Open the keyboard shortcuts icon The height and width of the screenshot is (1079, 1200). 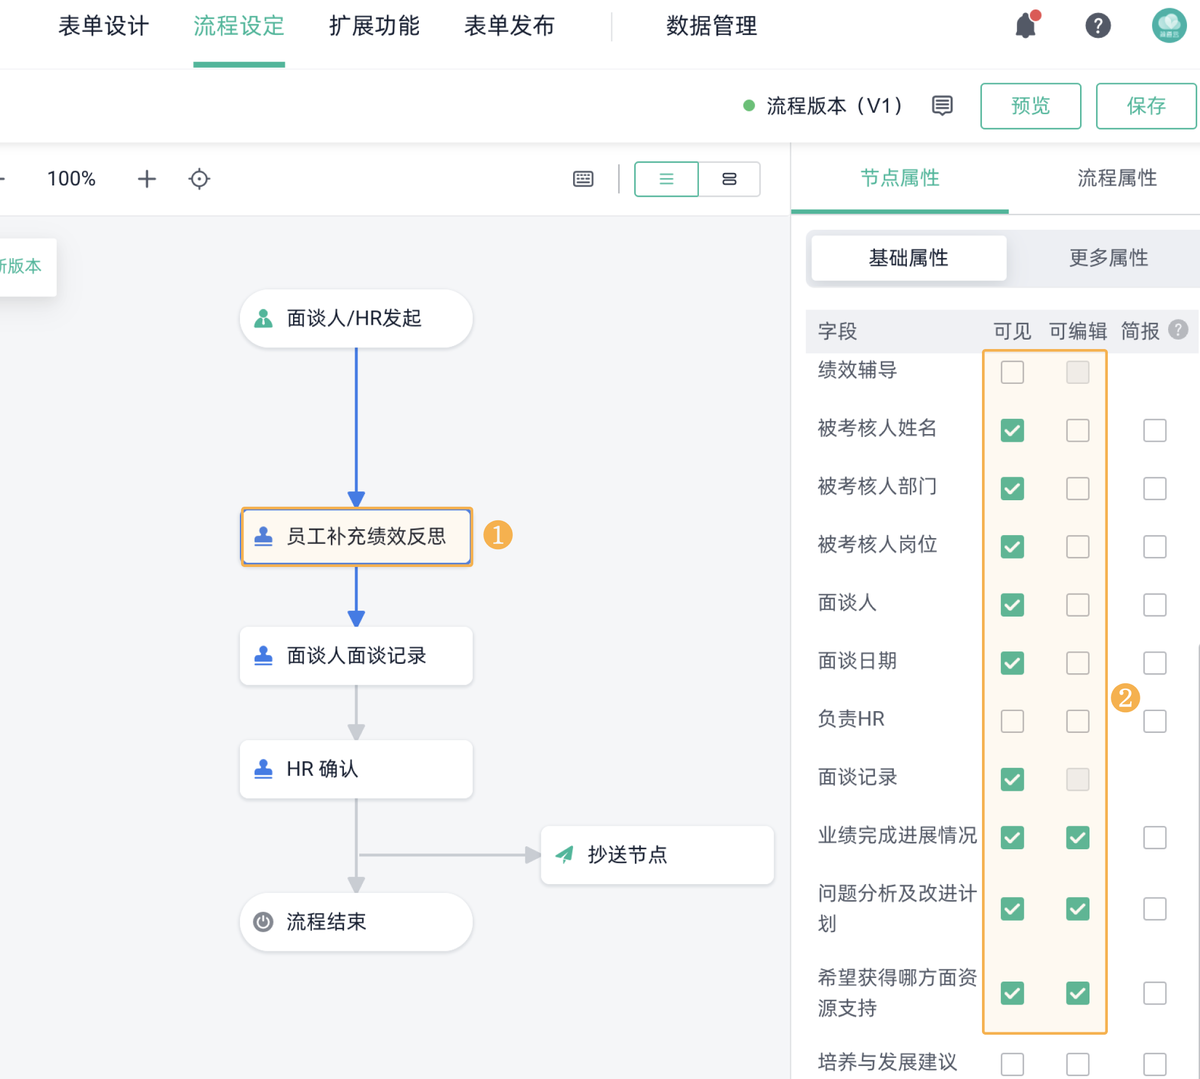point(583,179)
